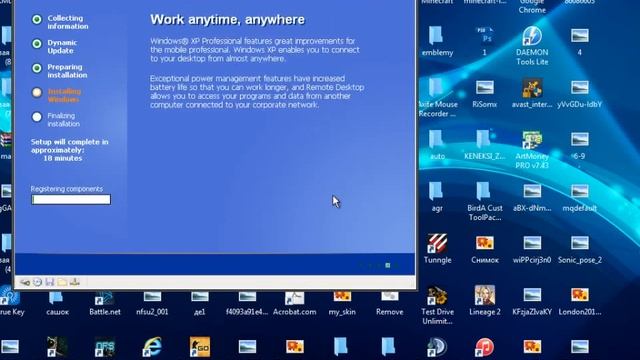This screenshot has width=640, height=360.
Task: Click the '18 minutes' remaining time text
Action: [63, 158]
